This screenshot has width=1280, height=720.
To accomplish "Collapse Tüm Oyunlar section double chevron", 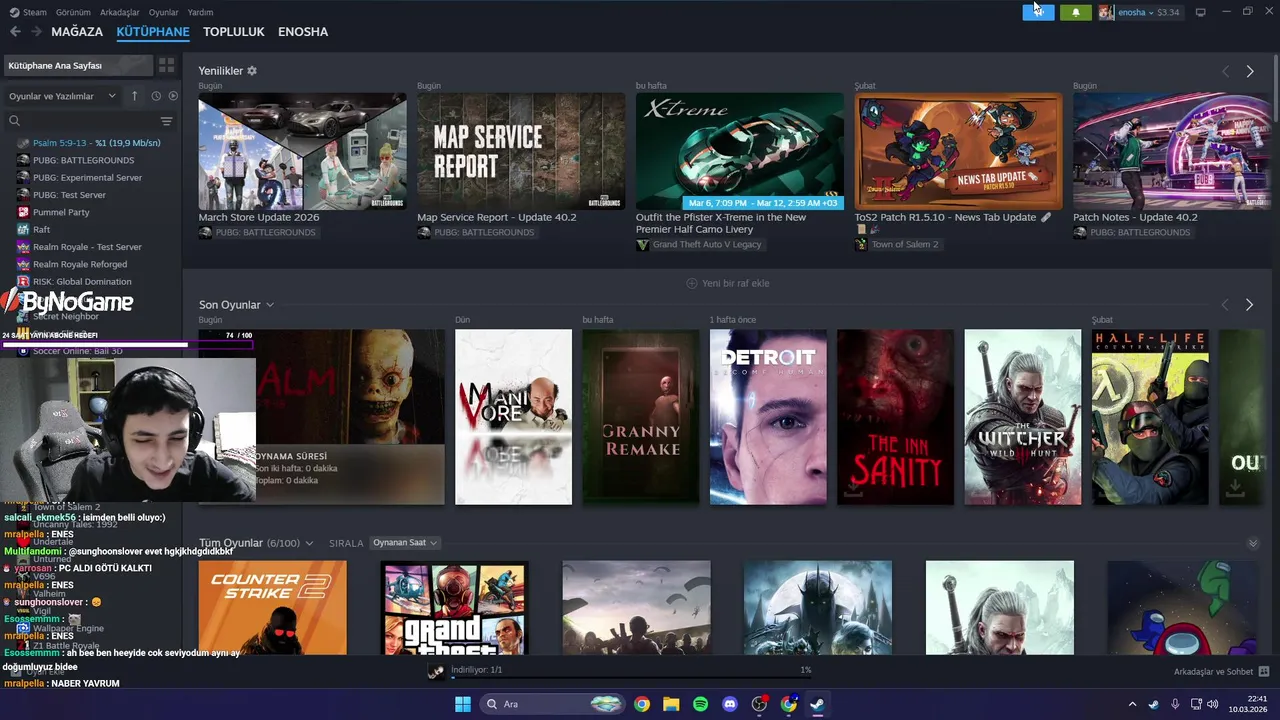I will (x=1253, y=543).
